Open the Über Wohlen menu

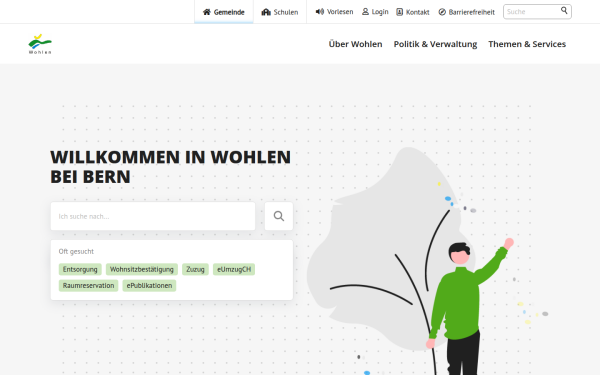pyautogui.click(x=355, y=44)
